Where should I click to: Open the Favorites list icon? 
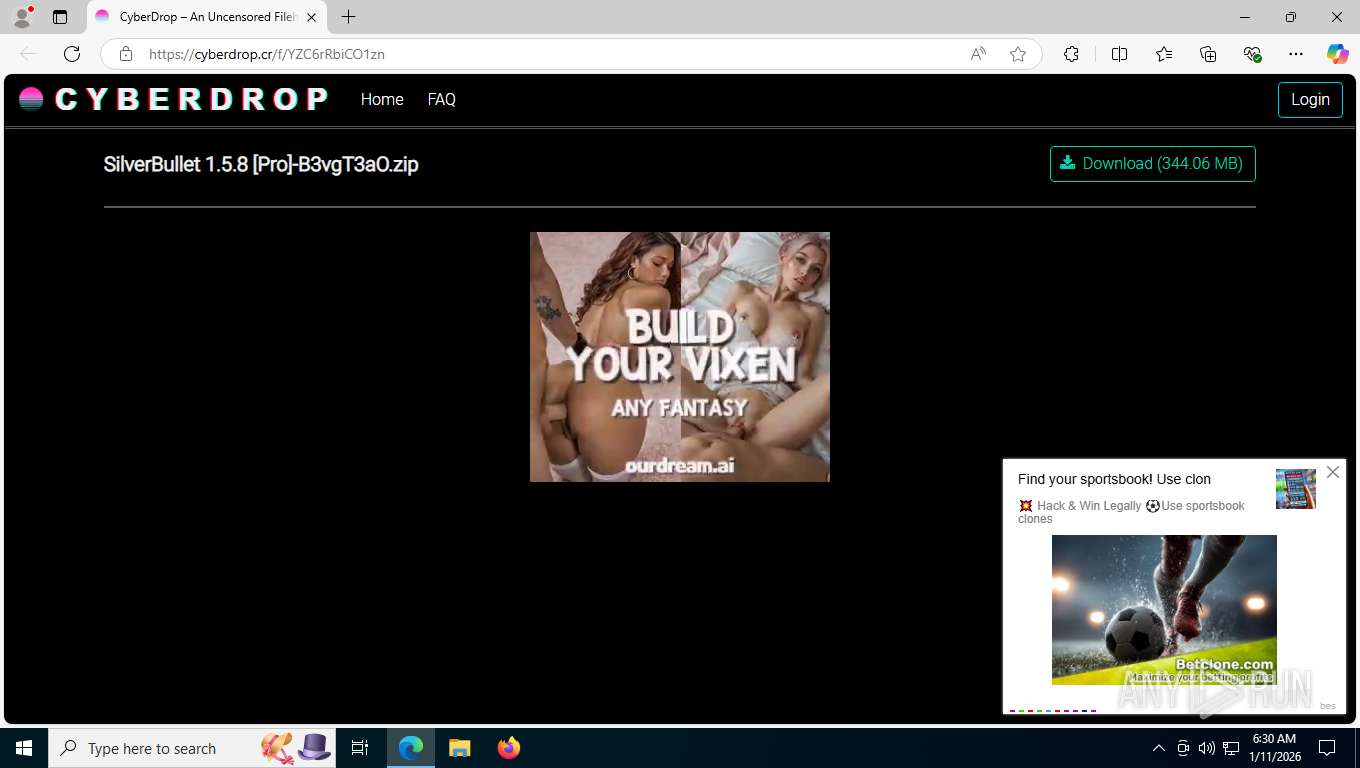(x=1164, y=54)
